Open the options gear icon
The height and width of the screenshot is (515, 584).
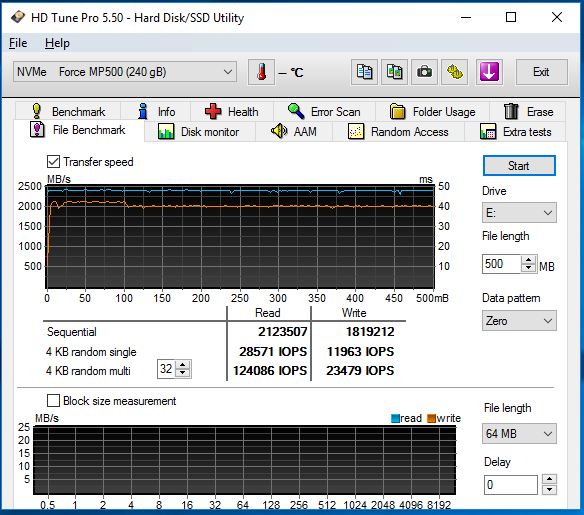point(454,72)
